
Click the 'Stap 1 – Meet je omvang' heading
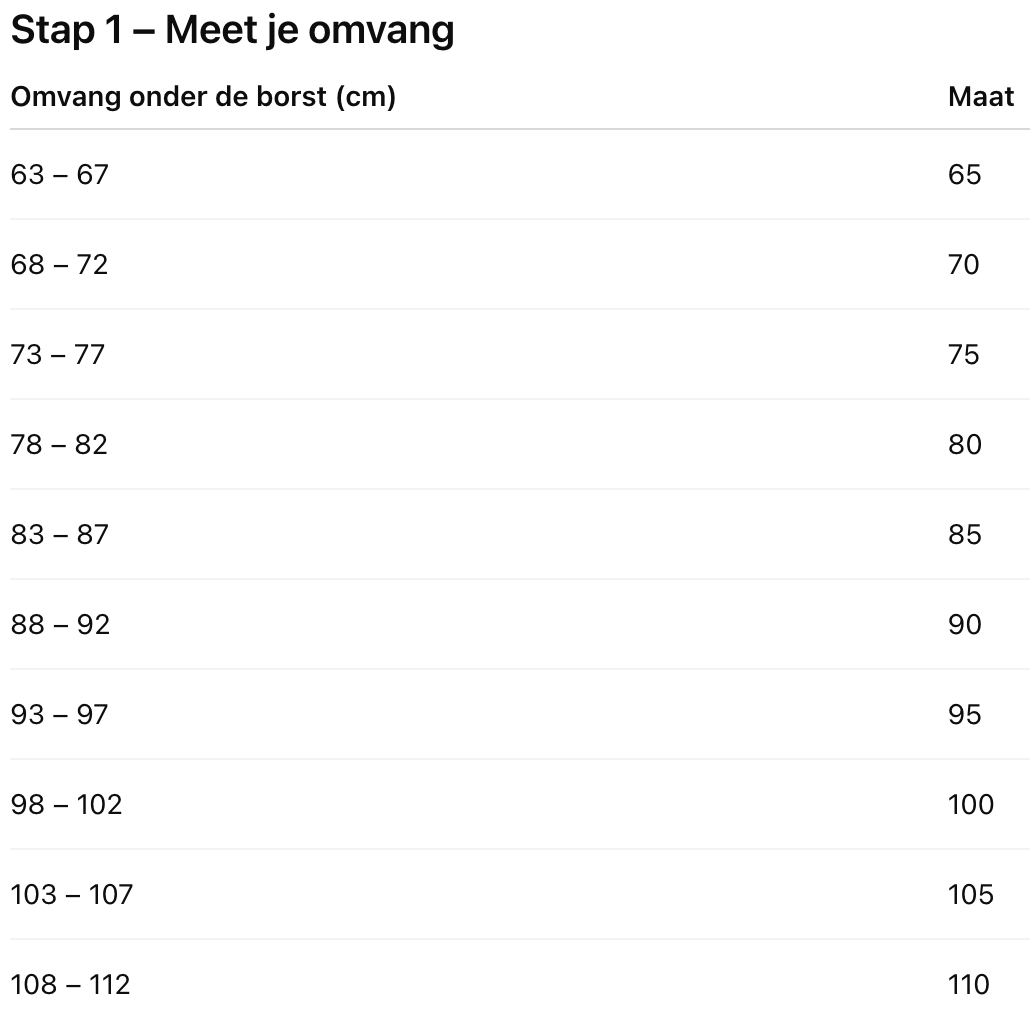(232, 32)
